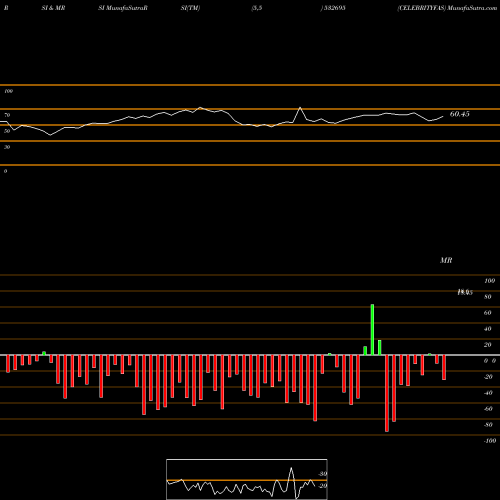Click the SI & MR header text
500x500 pixels.
(x=53, y=8)
